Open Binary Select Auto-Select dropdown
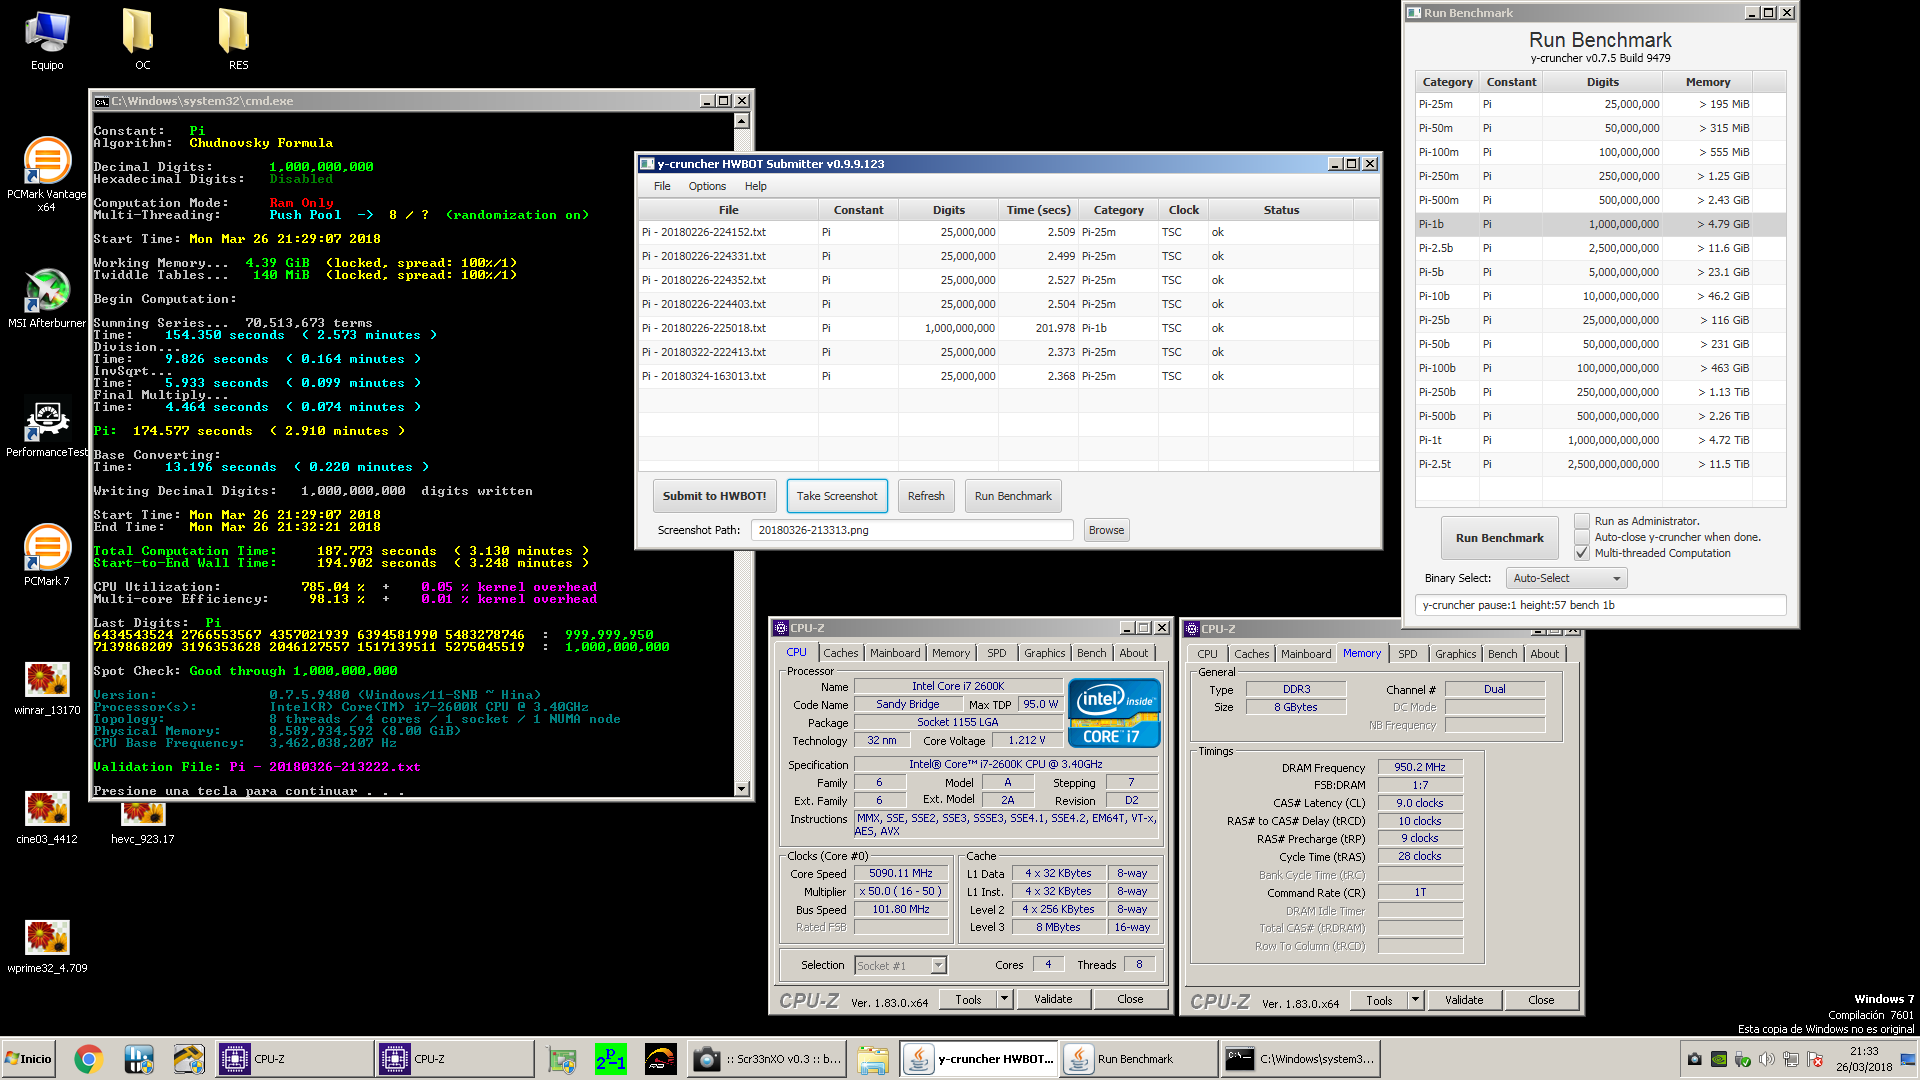Viewport: 1920px width, 1080px height. click(1566, 578)
